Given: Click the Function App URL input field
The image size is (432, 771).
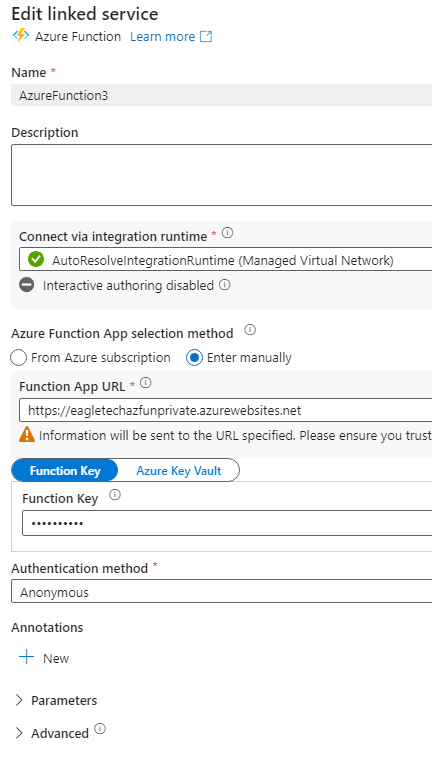Looking at the screenshot, I should coord(226,410).
